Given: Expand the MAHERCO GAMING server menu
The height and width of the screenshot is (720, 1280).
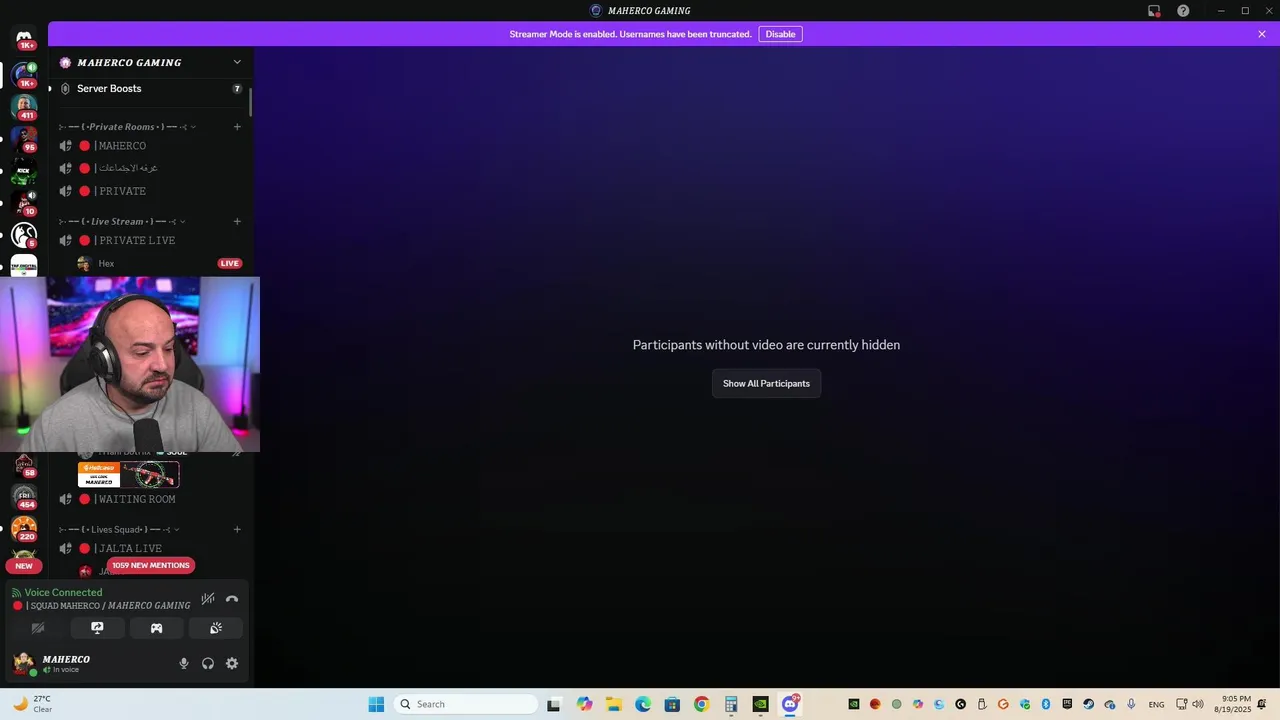Looking at the screenshot, I should point(237,62).
